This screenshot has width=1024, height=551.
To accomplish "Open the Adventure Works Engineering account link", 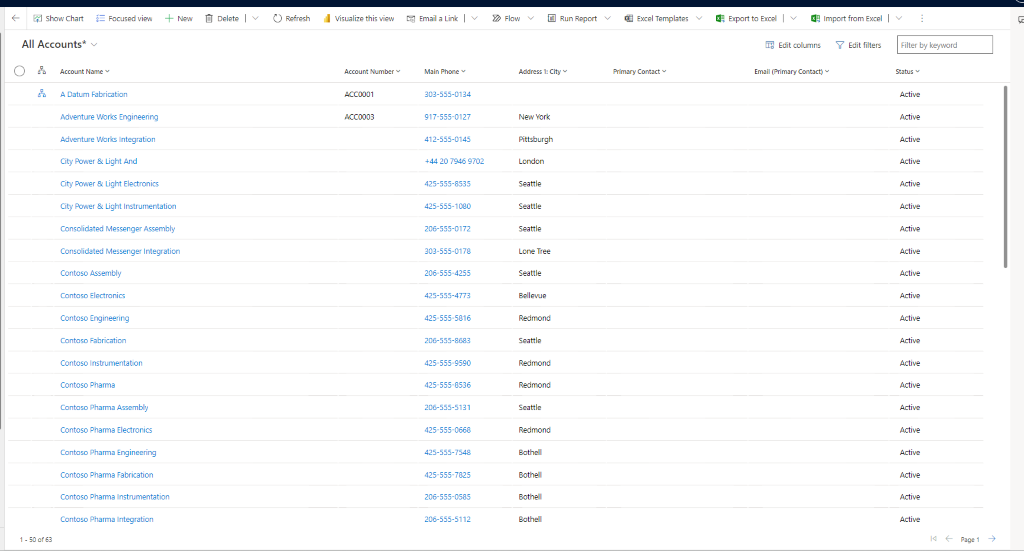I will pos(109,117).
